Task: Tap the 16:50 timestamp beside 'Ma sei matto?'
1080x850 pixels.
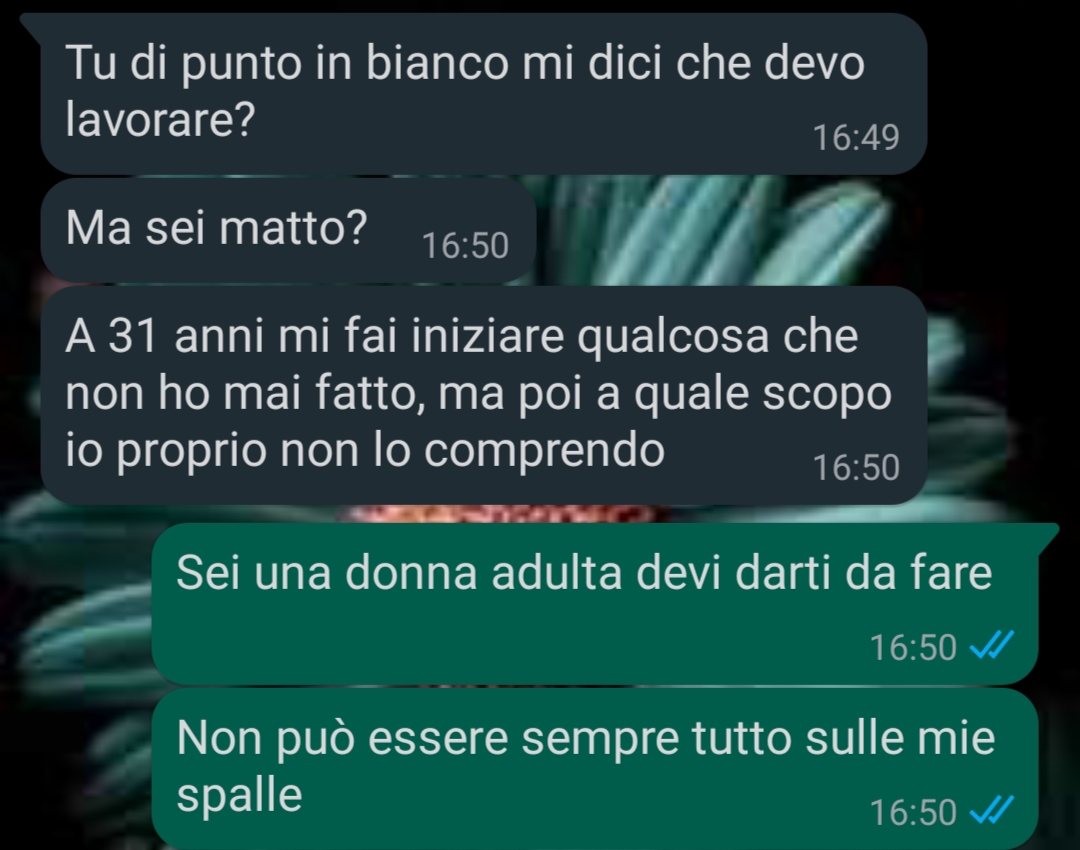Action: pyautogui.click(x=465, y=245)
